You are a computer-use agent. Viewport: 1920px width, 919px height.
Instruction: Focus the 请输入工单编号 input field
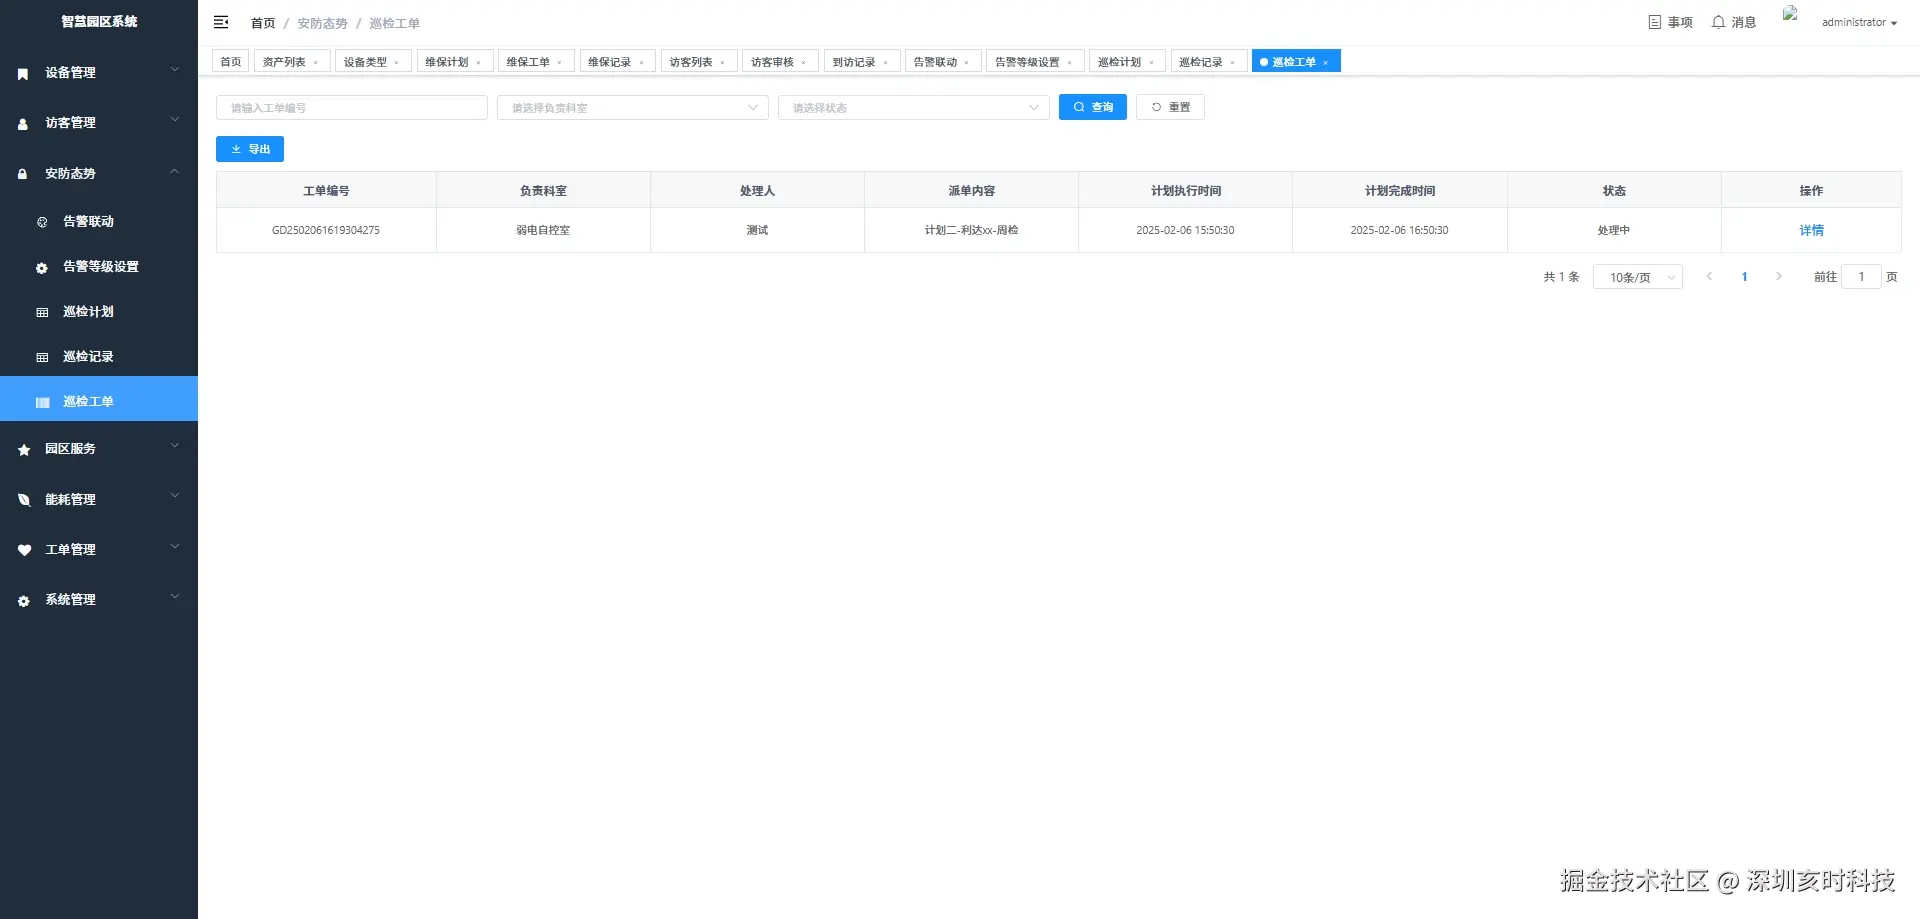pyautogui.click(x=352, y=108)
